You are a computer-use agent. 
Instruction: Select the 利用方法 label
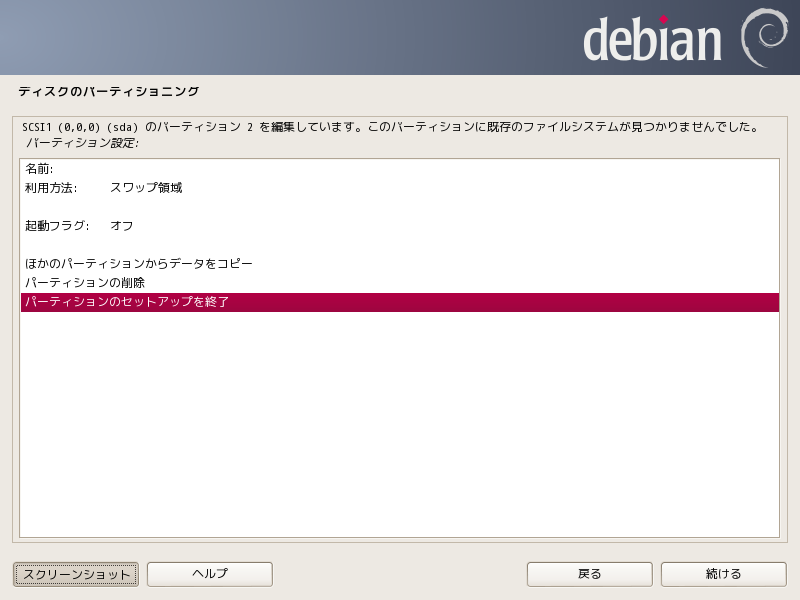pyautogui.click(x=51, y=188)
